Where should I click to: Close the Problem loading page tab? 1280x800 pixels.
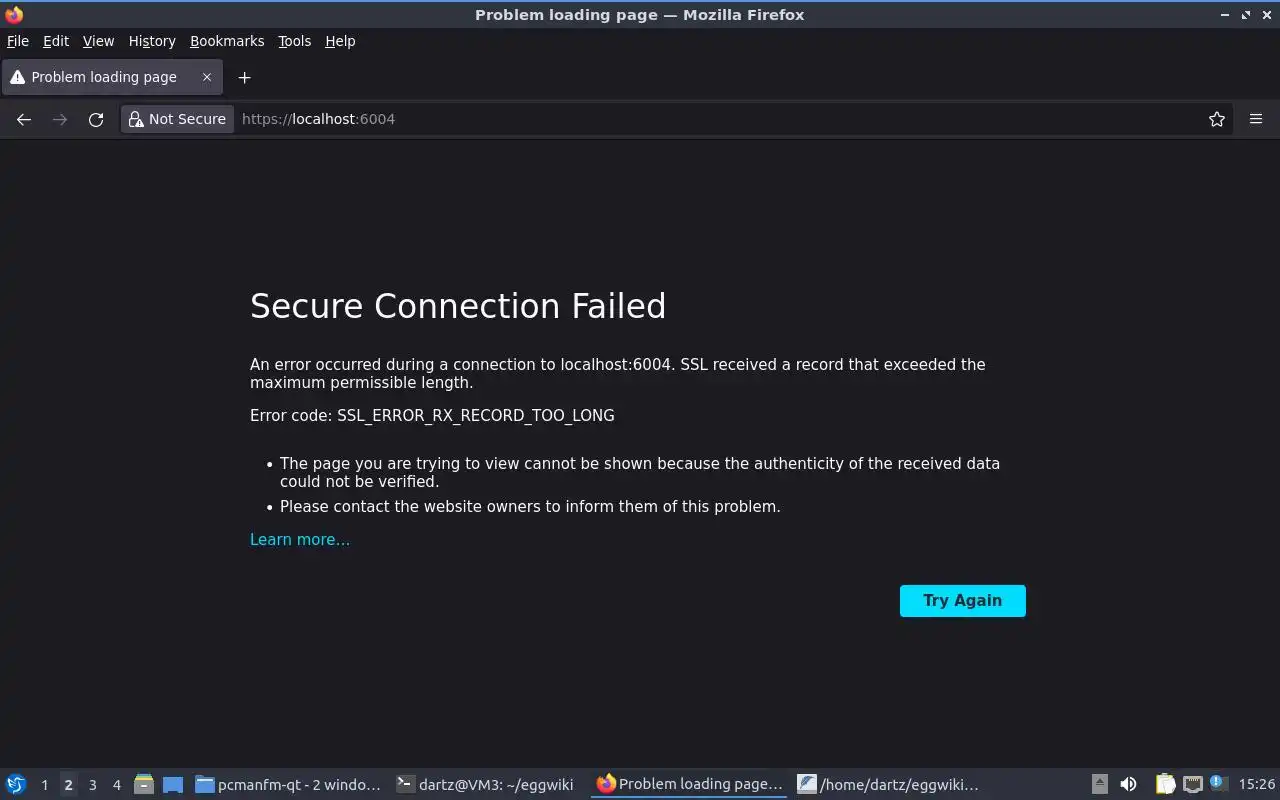click(207, 77)
